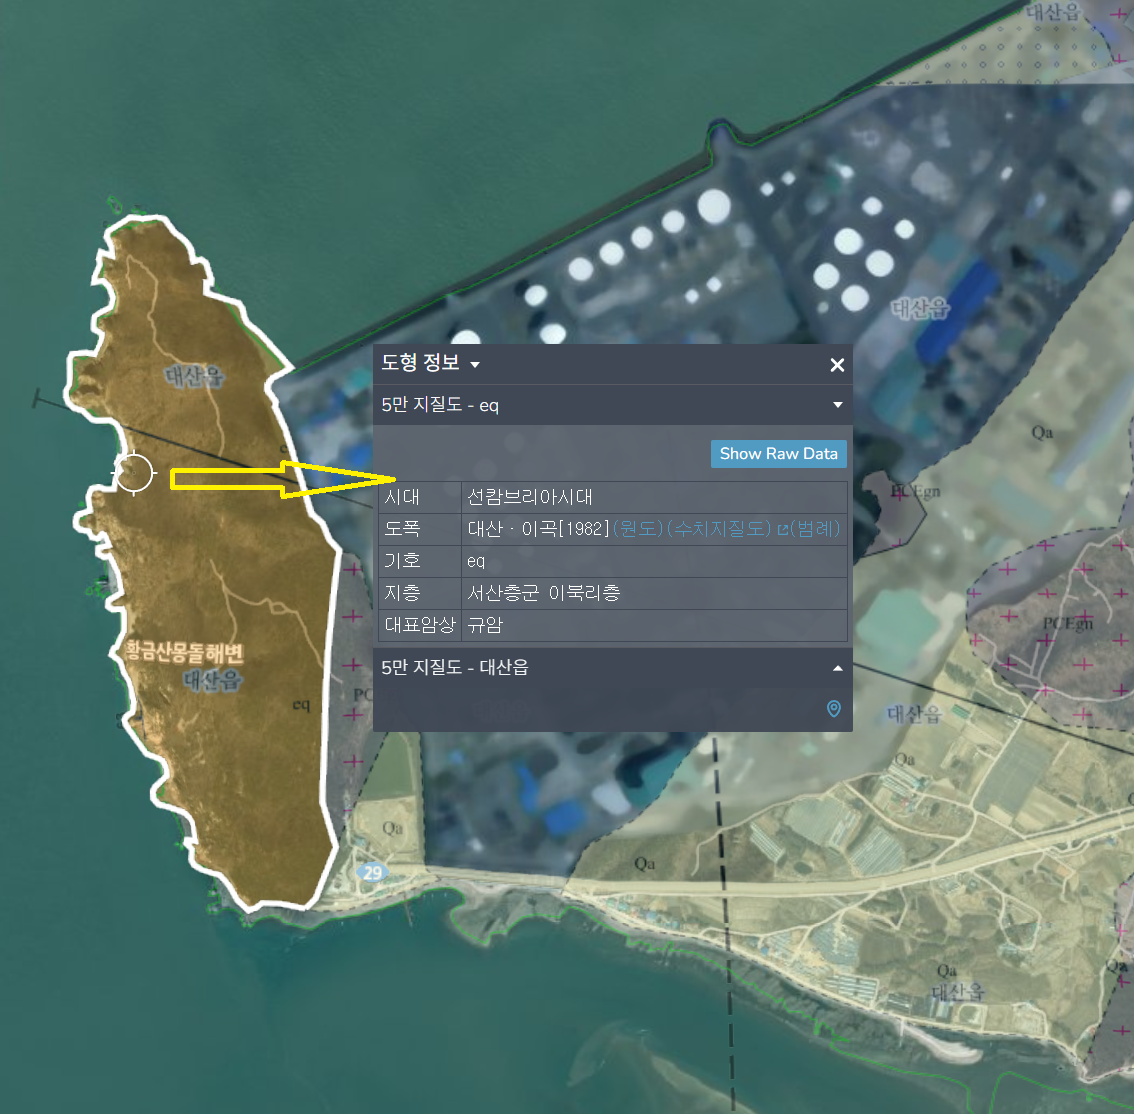Click the blue location pin icon
The width and height of the screenshot is (1134, 1114).
(x=833, y=709)
